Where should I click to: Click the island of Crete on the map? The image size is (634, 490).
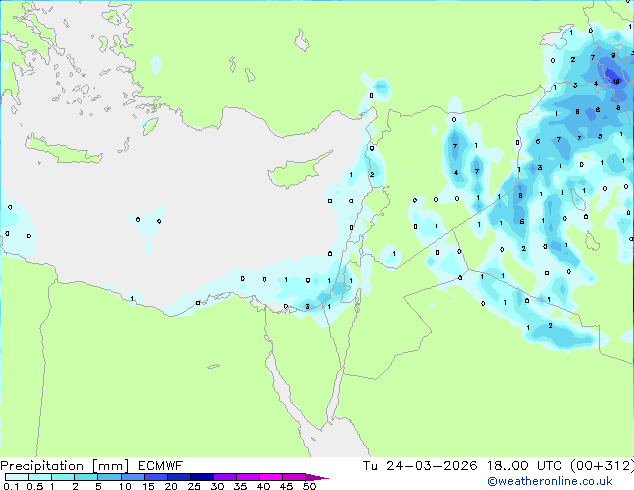click(x=63, y=150)
